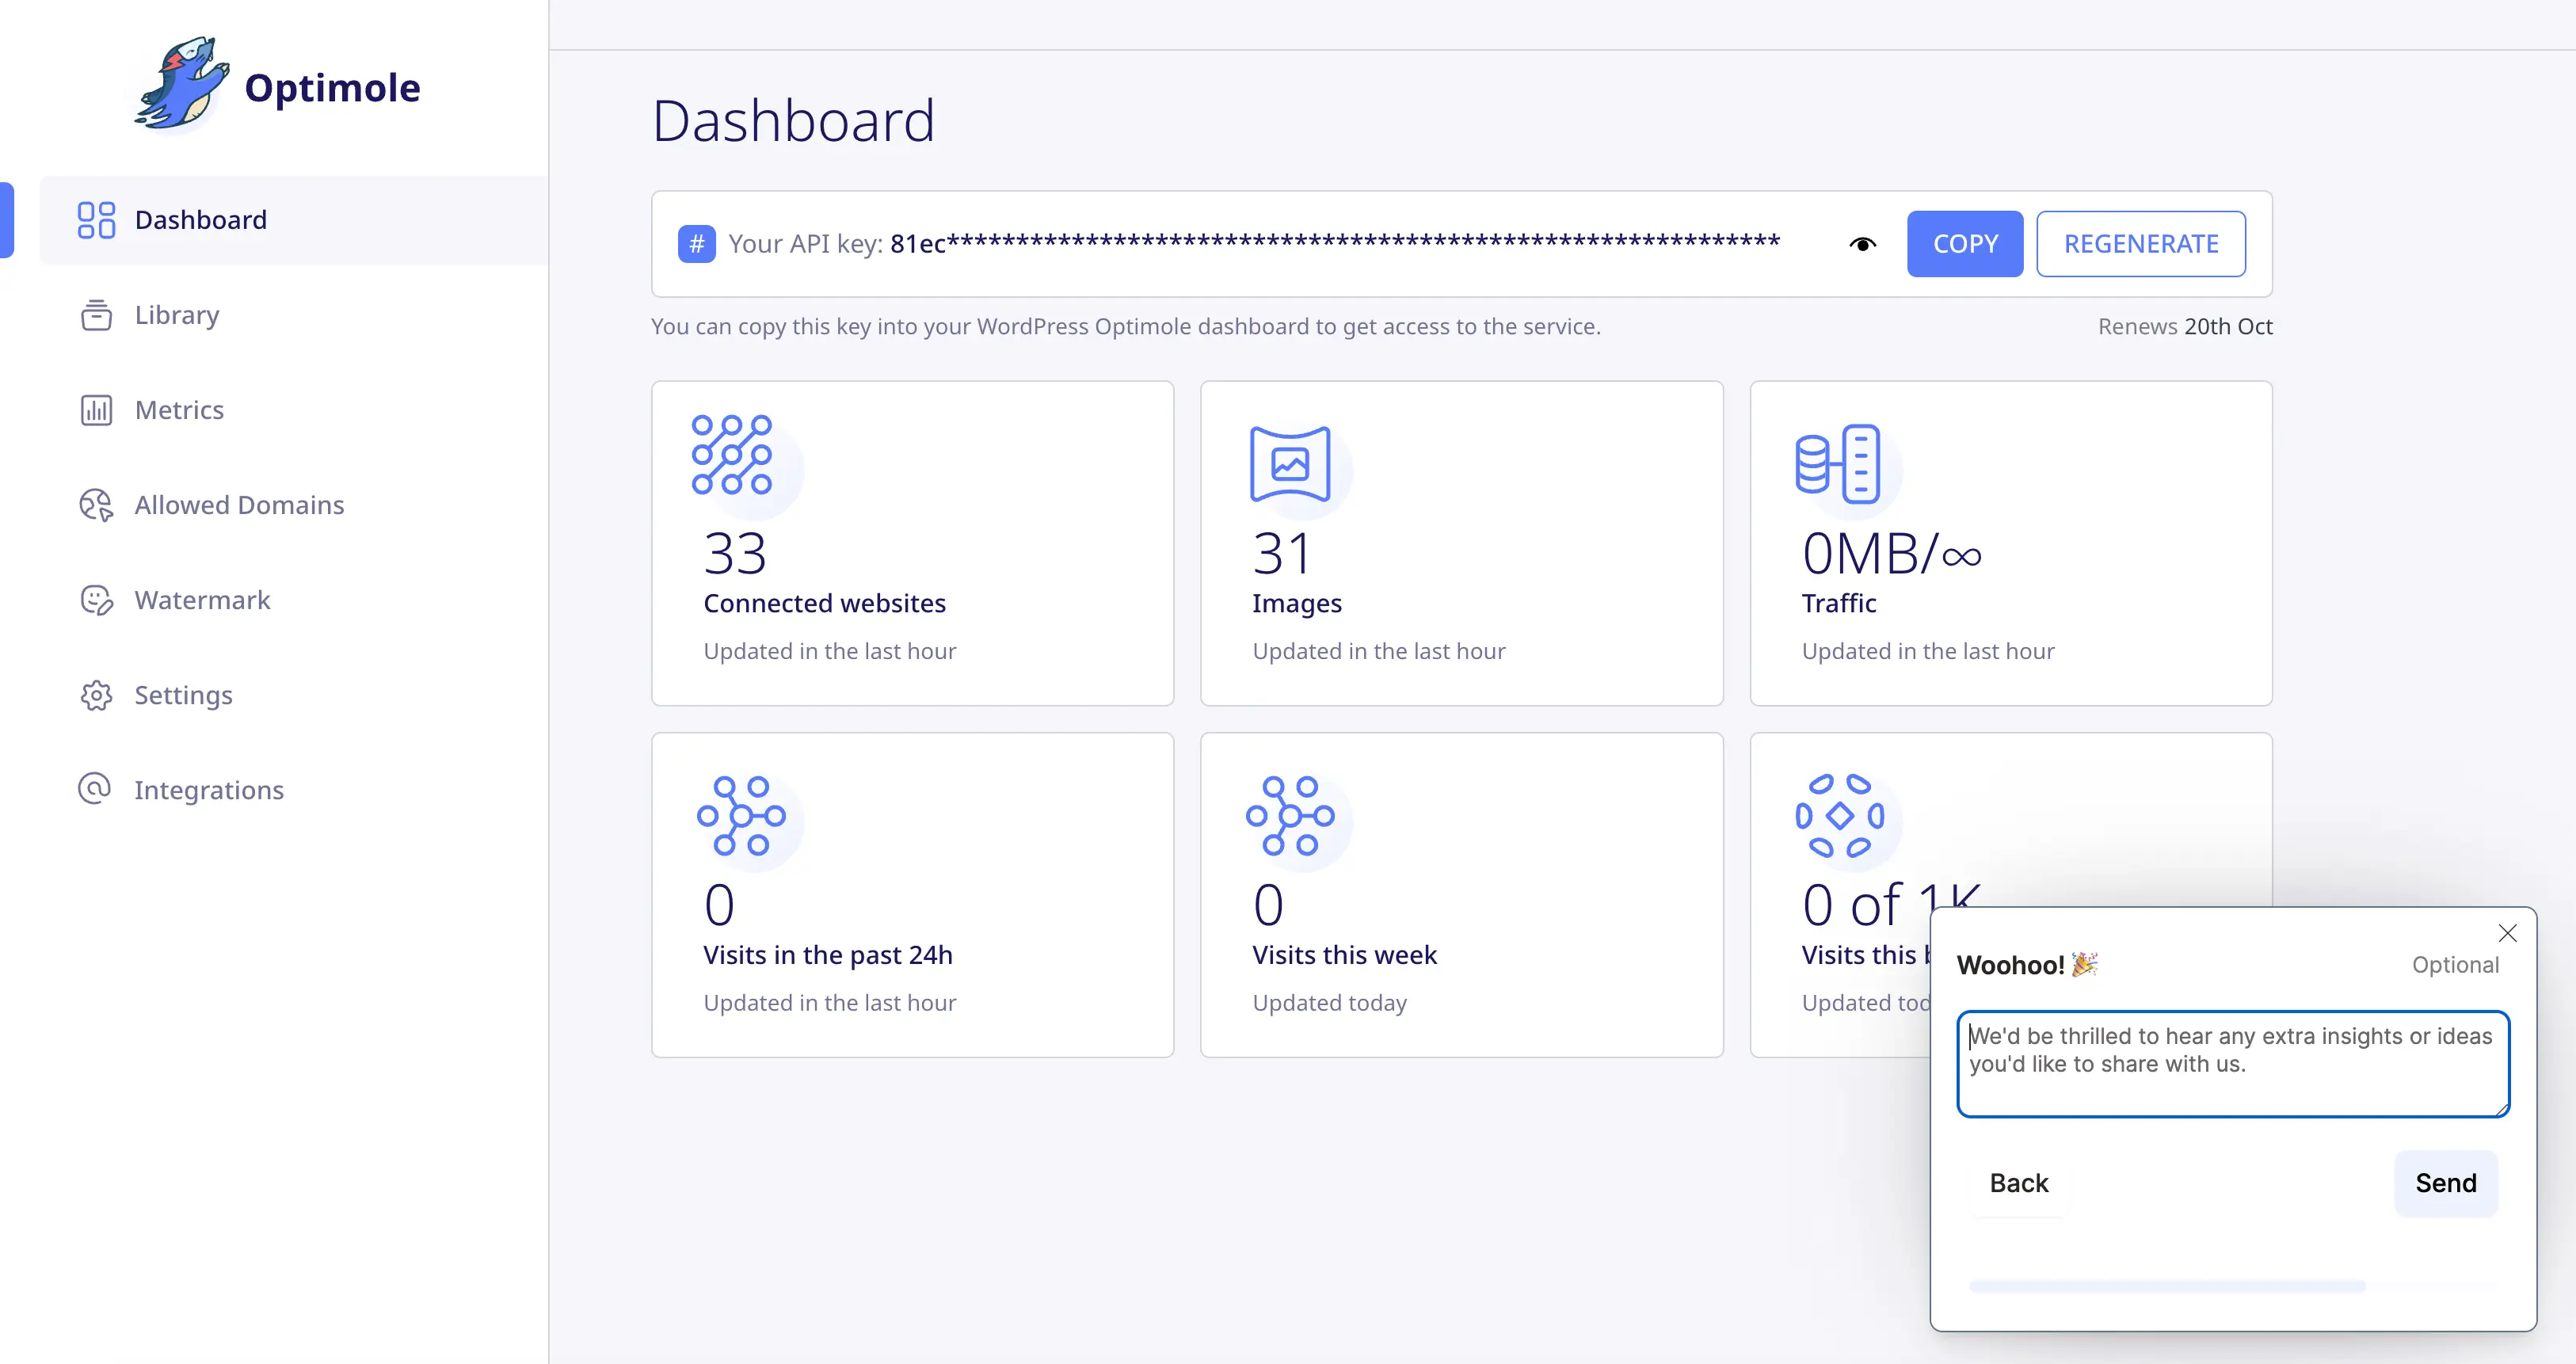This screenshot has width=2576, height=1364.
Task: Regenerate the API key
Action: tap(2140, 244)
